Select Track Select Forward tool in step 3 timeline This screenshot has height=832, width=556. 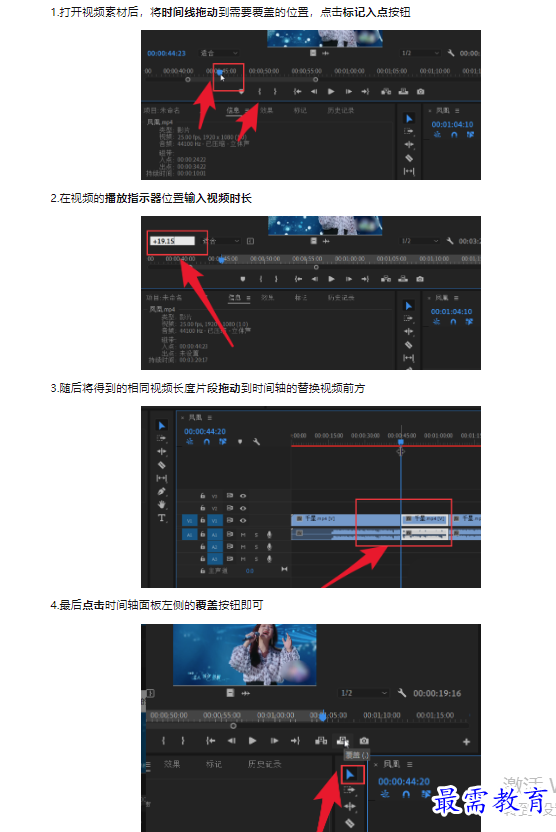(161, 438)
